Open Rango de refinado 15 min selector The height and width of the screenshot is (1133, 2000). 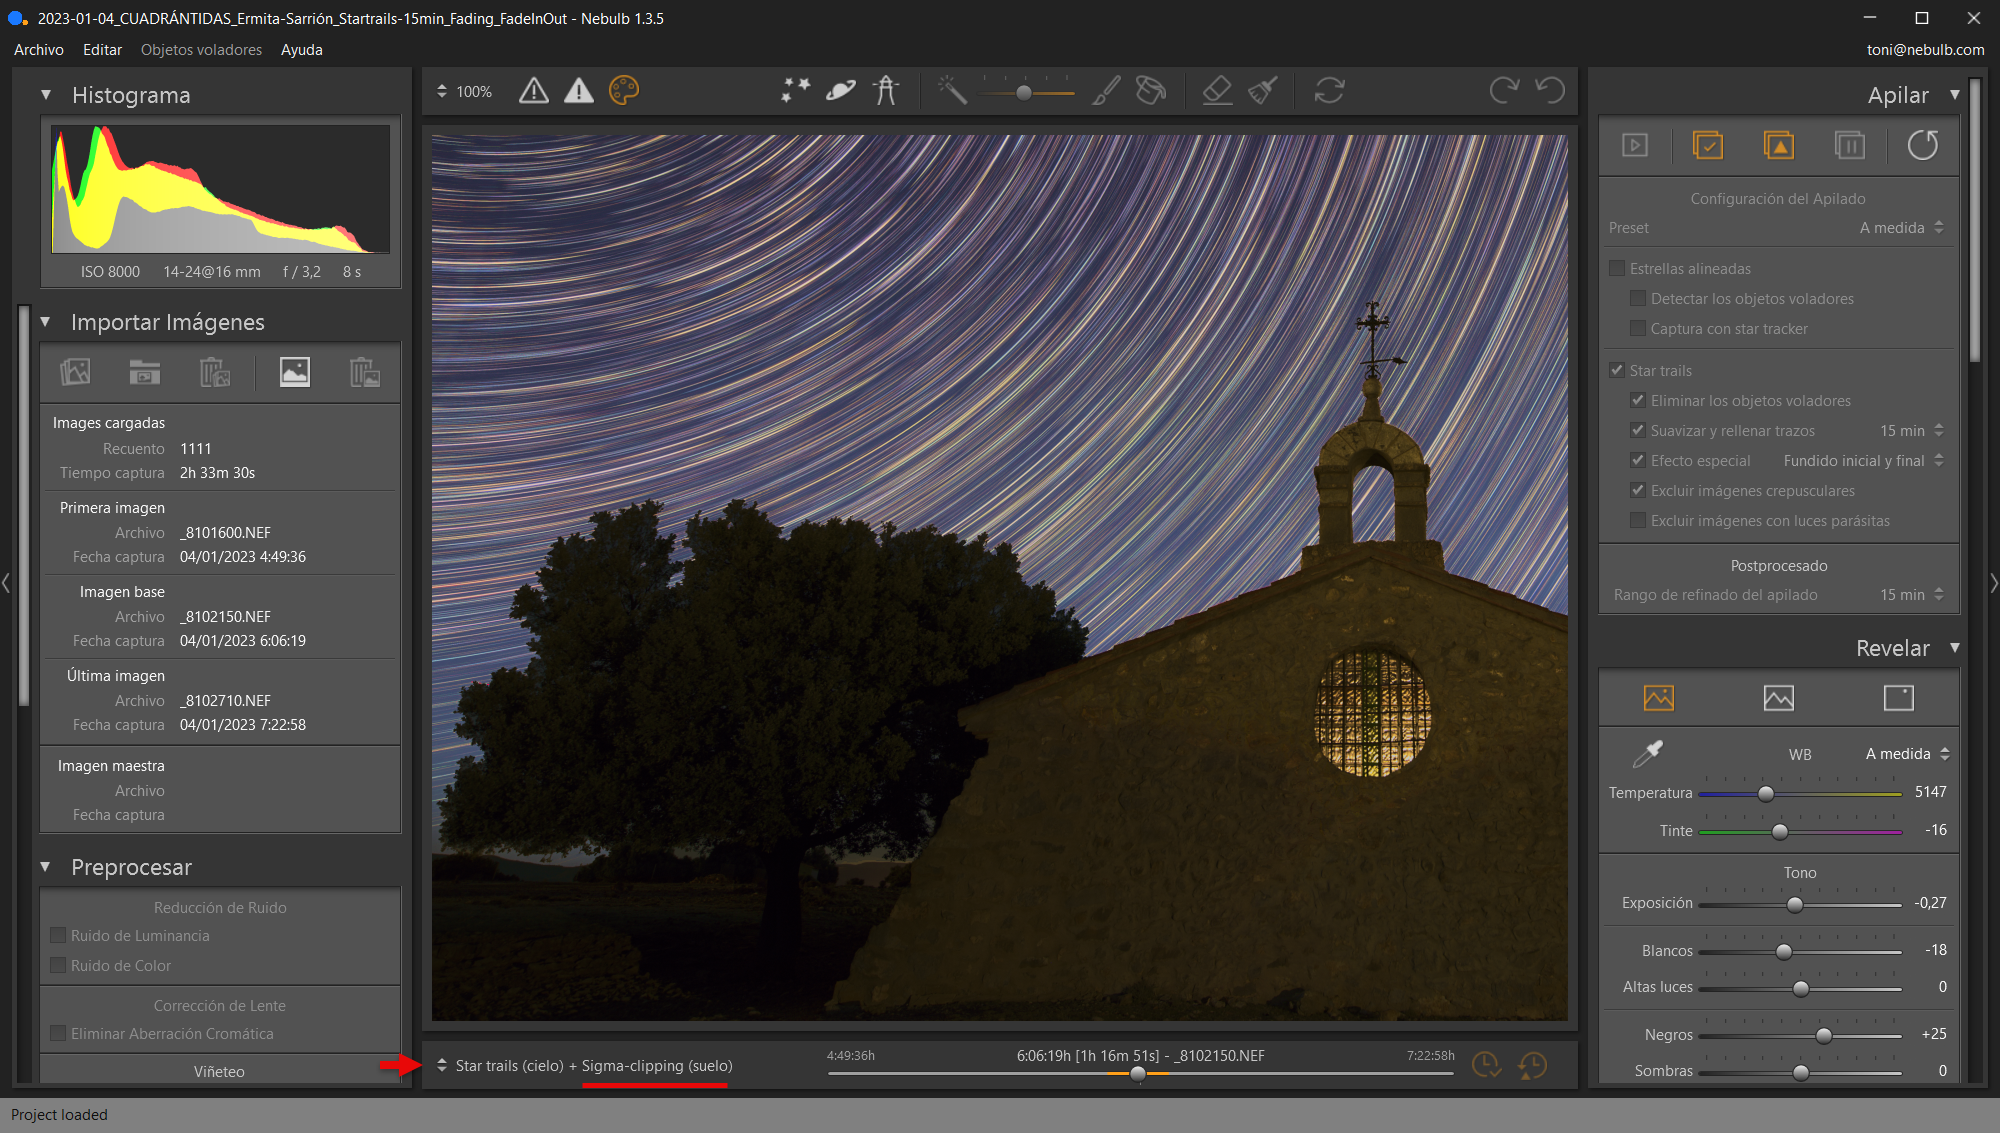1911,594
